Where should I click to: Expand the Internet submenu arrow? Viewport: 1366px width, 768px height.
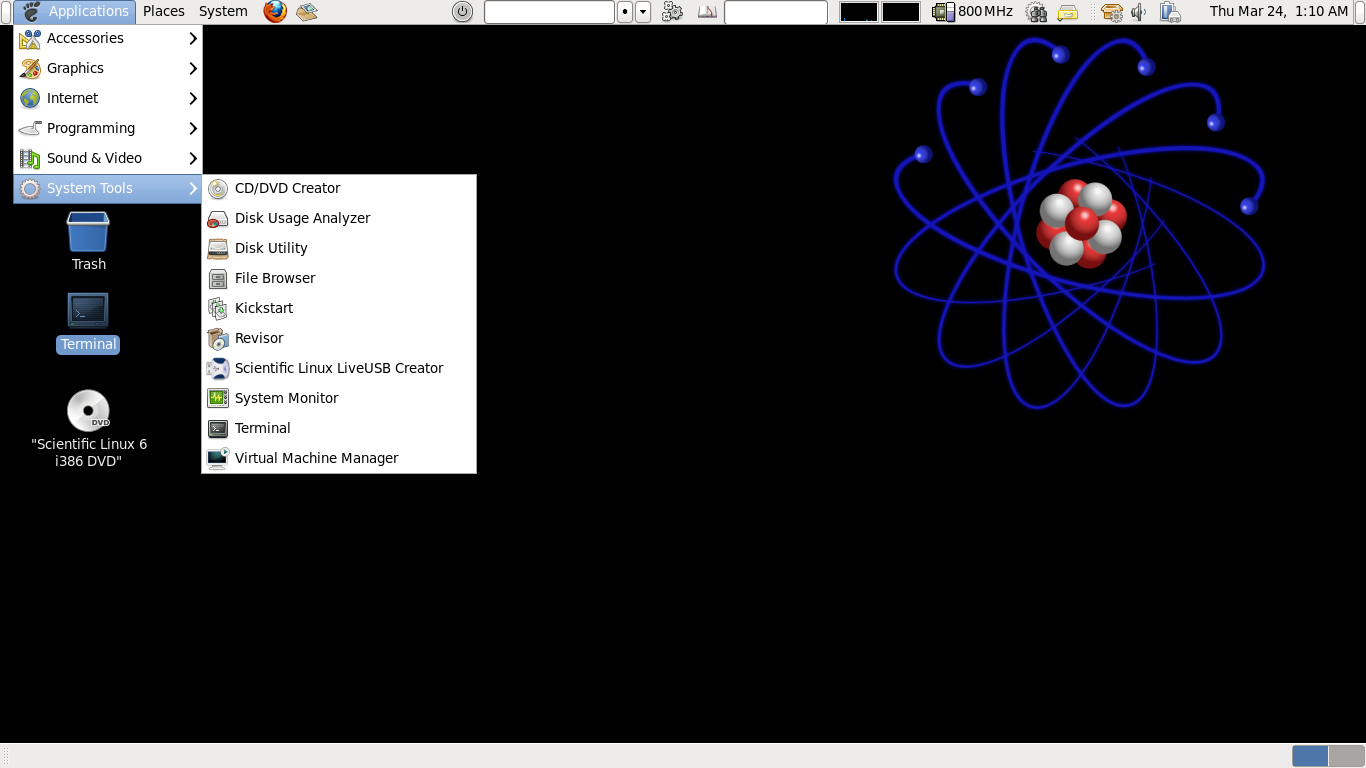(193, 98)
